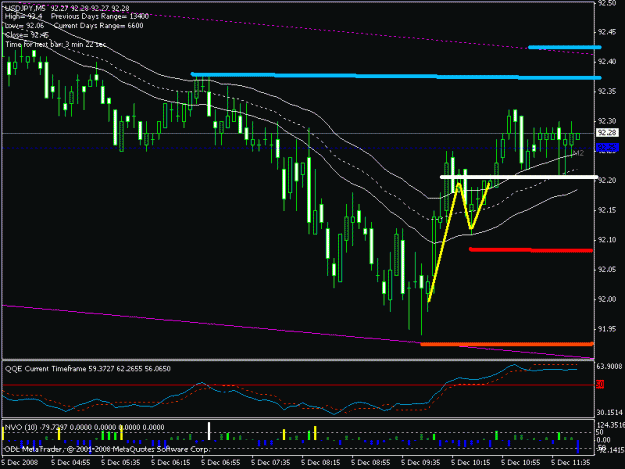Click the 92.40 price axis label
625x469 pixels.
(x=607, y=61)
